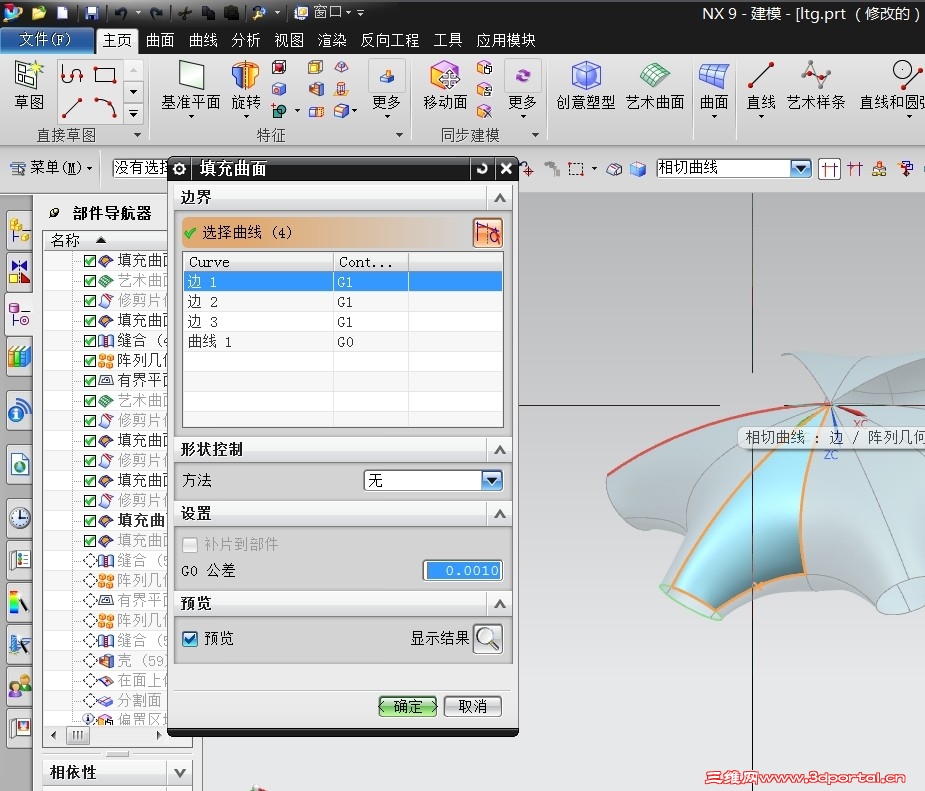Collapse the 边界 section
925x791 pixels.
[x=500, y=198]
